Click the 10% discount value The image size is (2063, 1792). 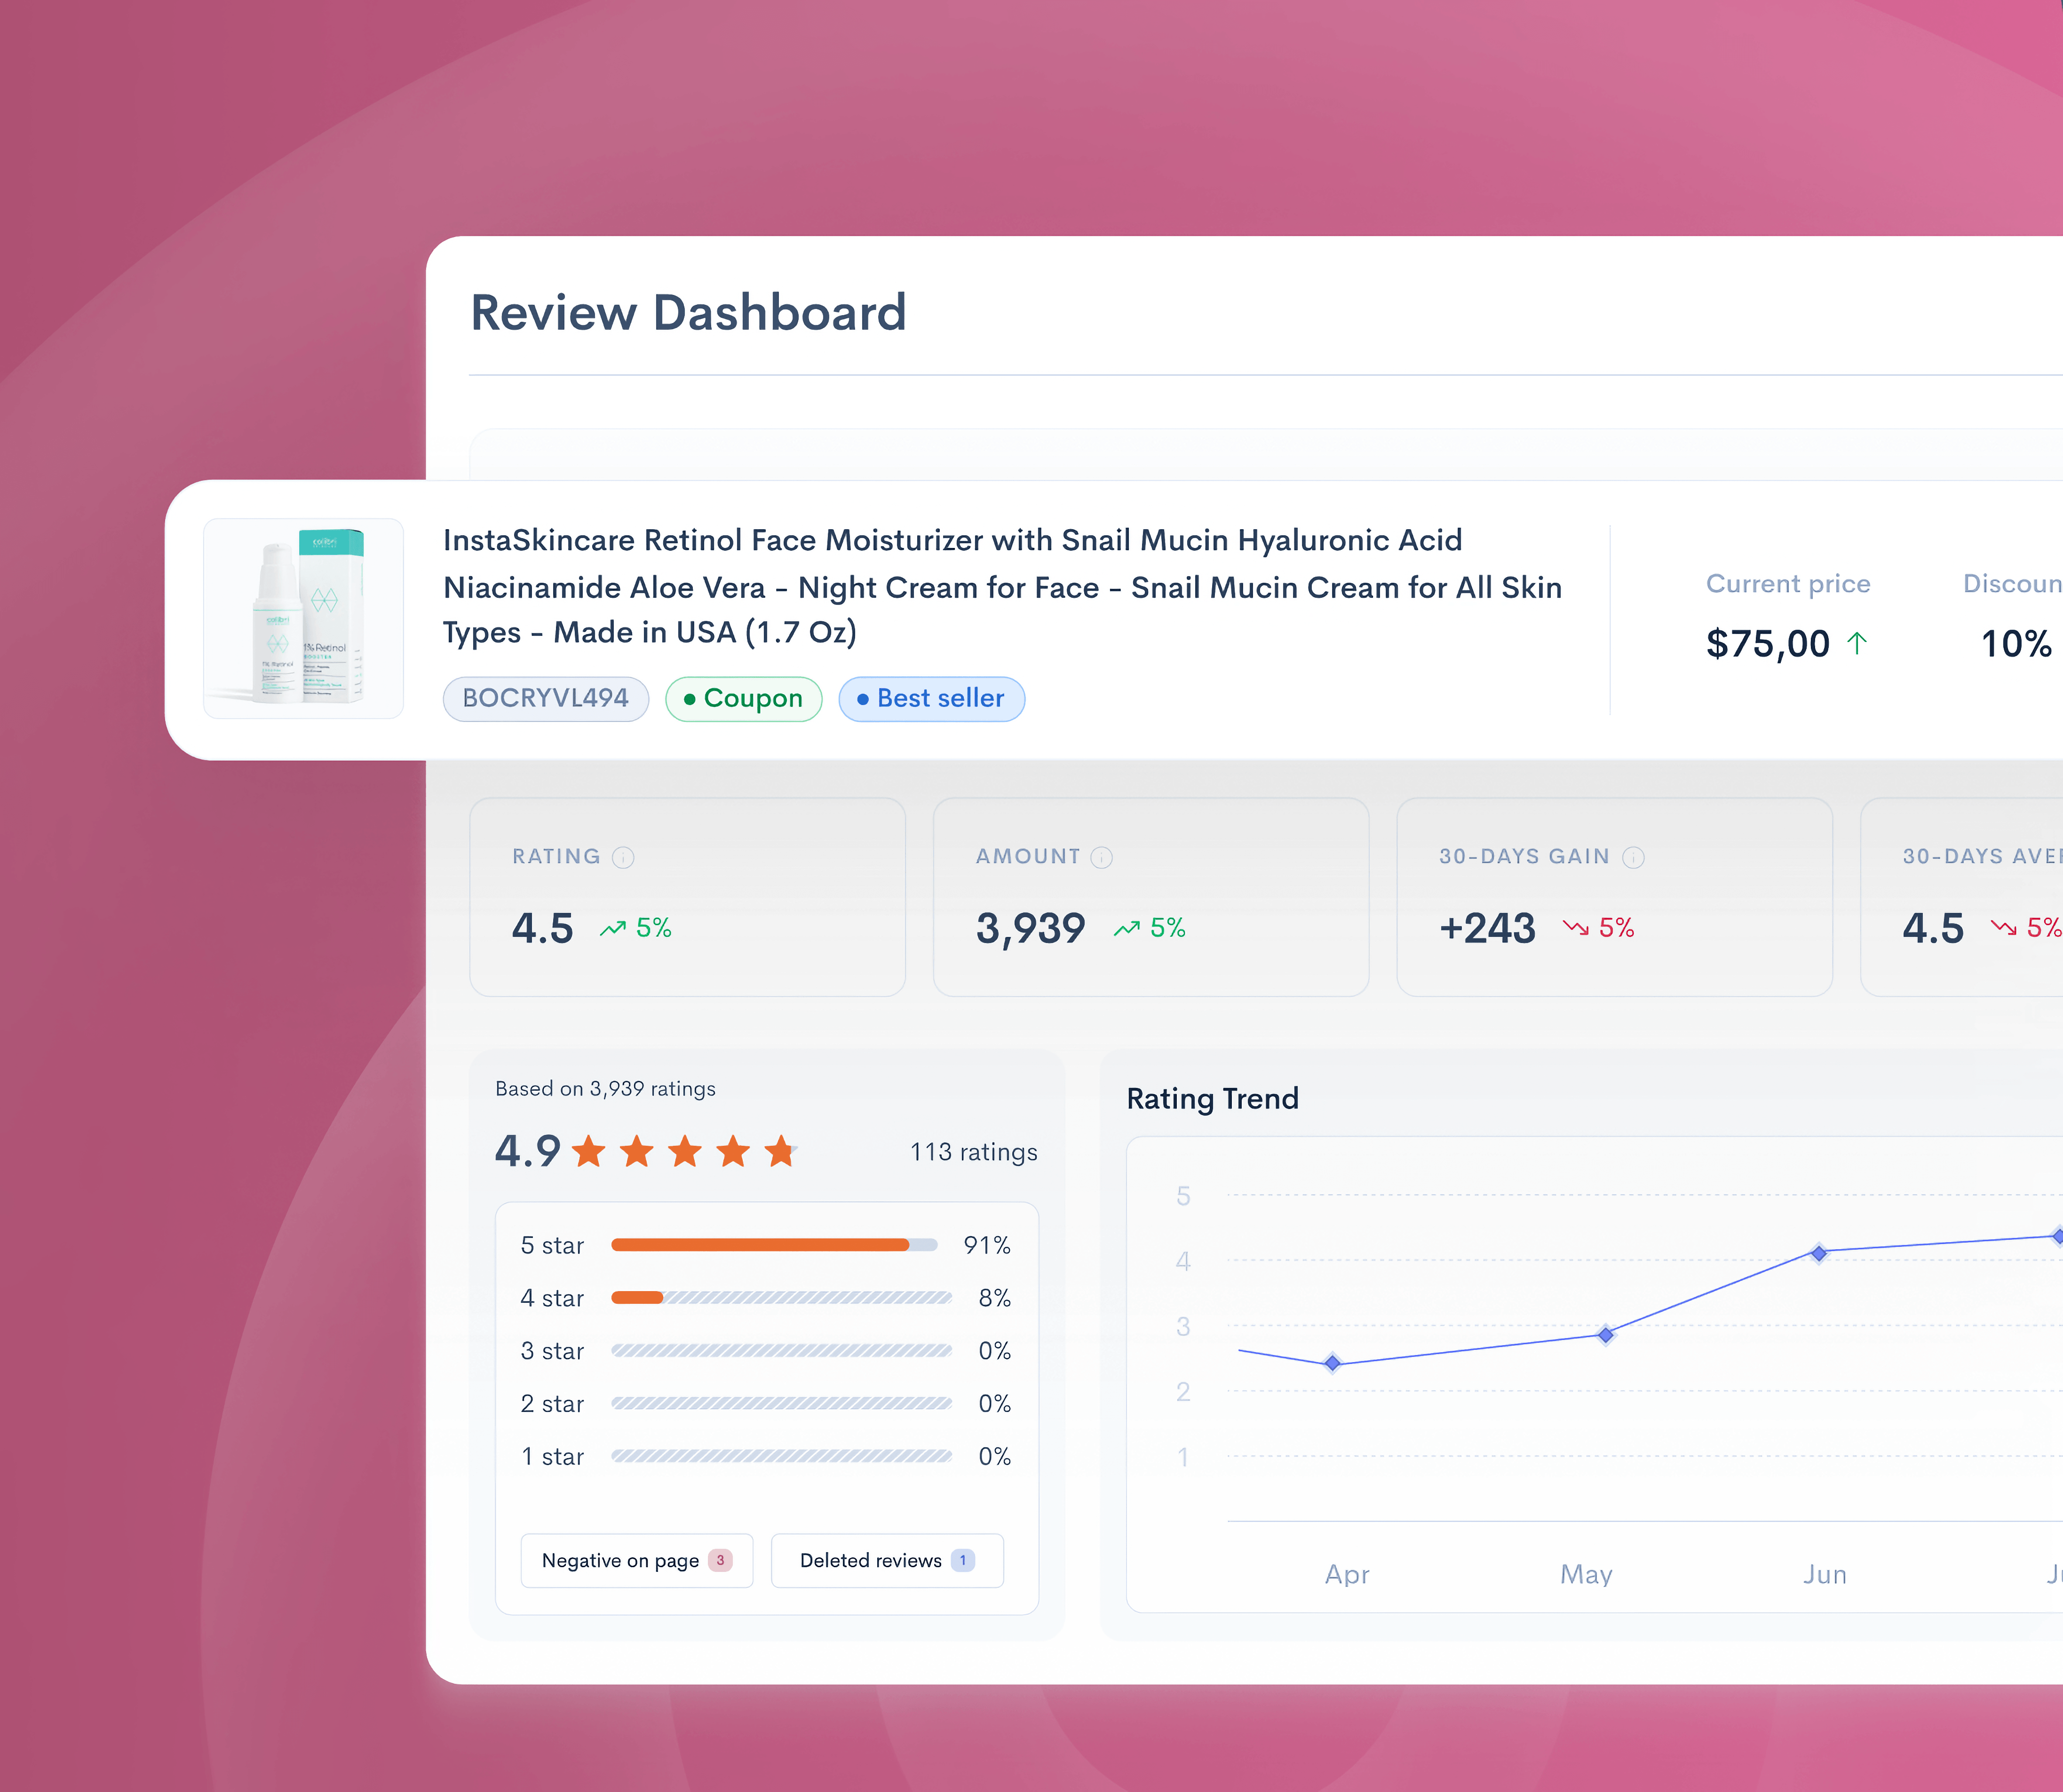[2016, 644]
